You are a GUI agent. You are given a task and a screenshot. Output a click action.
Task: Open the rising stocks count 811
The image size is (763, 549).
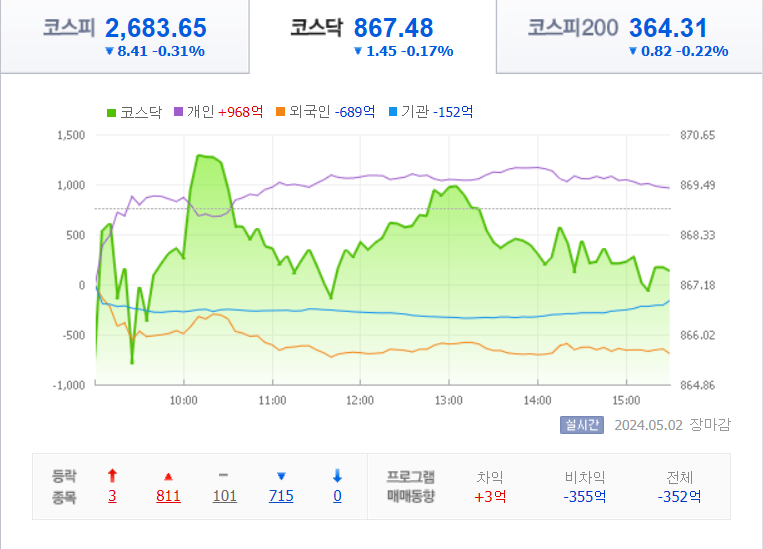click(168, 496)
